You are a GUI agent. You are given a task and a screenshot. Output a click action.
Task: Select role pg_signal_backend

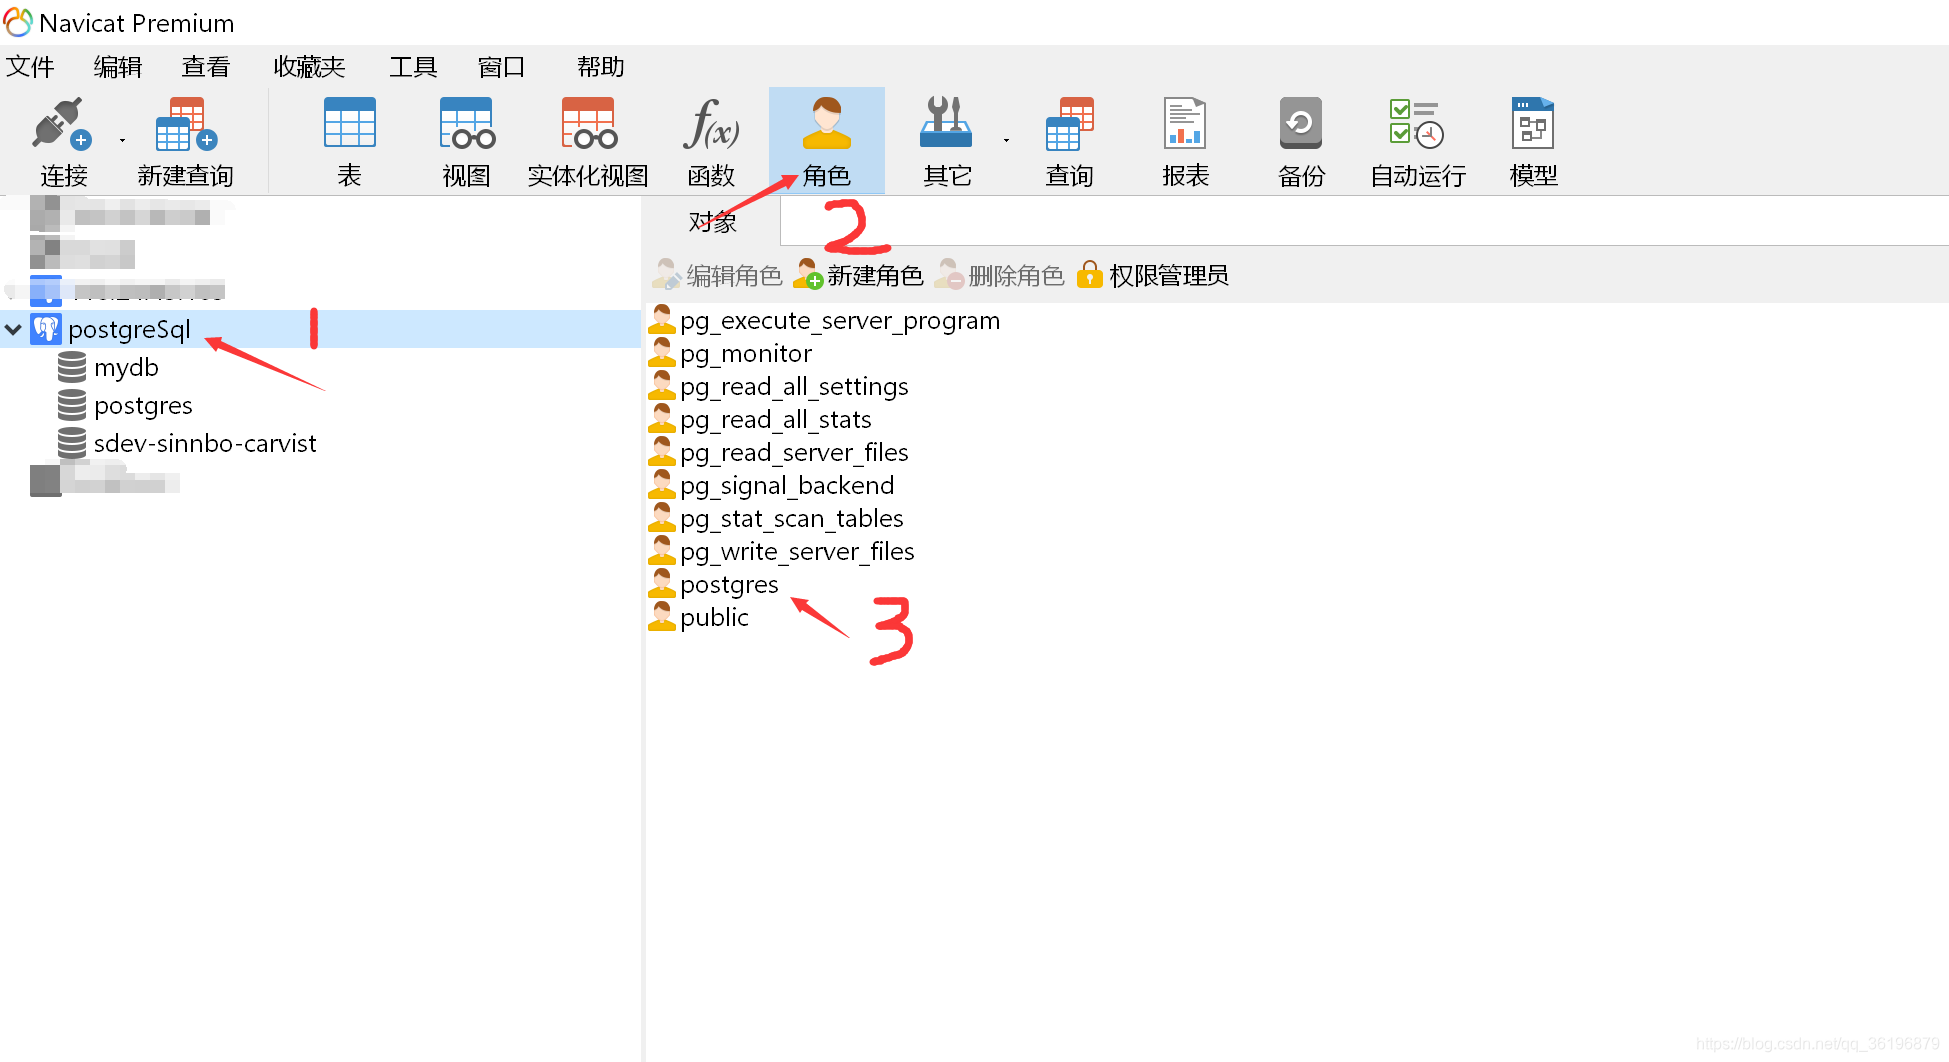tap(787, 485)
